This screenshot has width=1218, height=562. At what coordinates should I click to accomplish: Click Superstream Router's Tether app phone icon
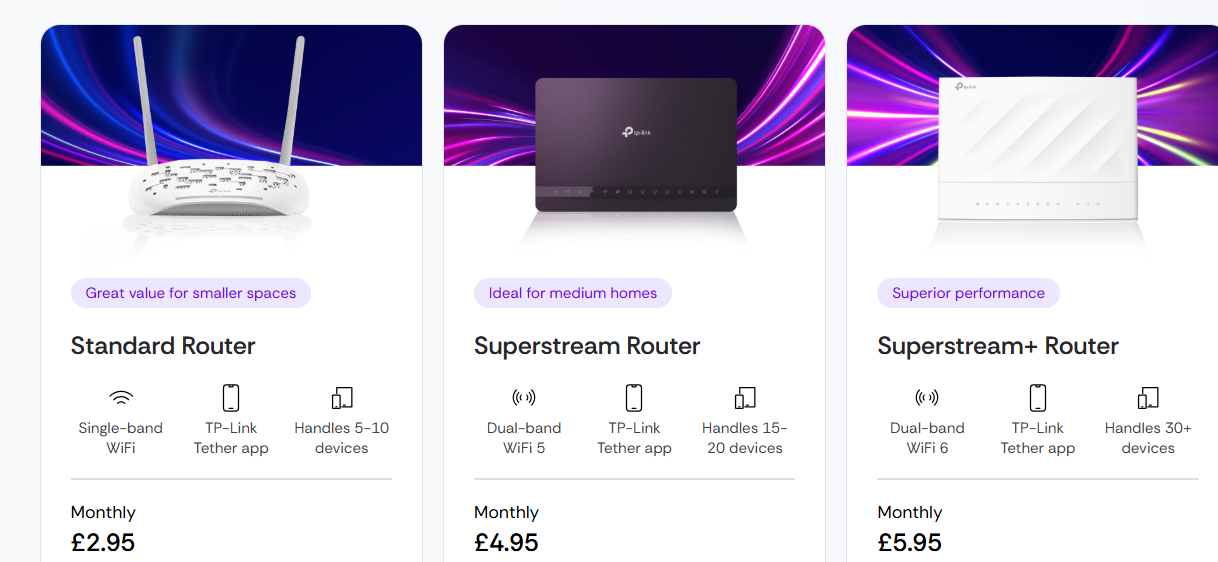[x=634, y=398]
